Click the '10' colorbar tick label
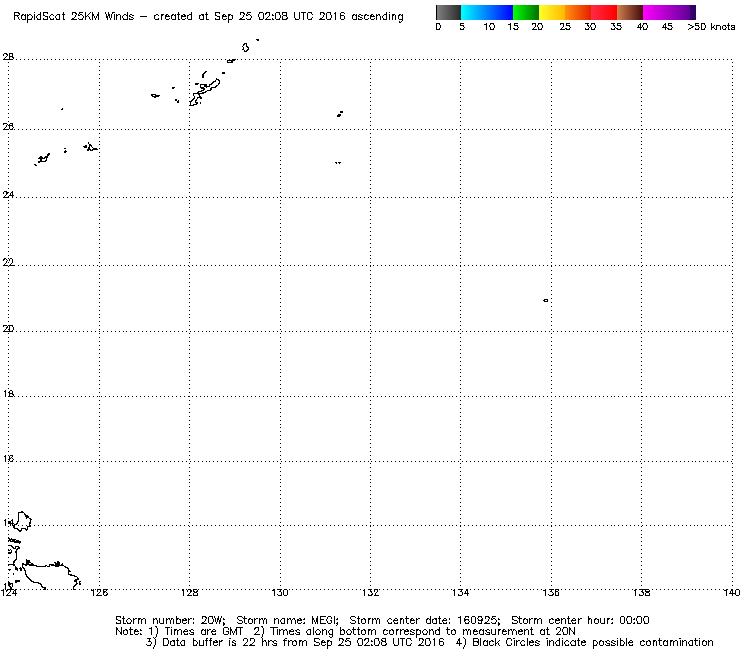The width and height of the screenshot is (740, 650). (489, 27)
